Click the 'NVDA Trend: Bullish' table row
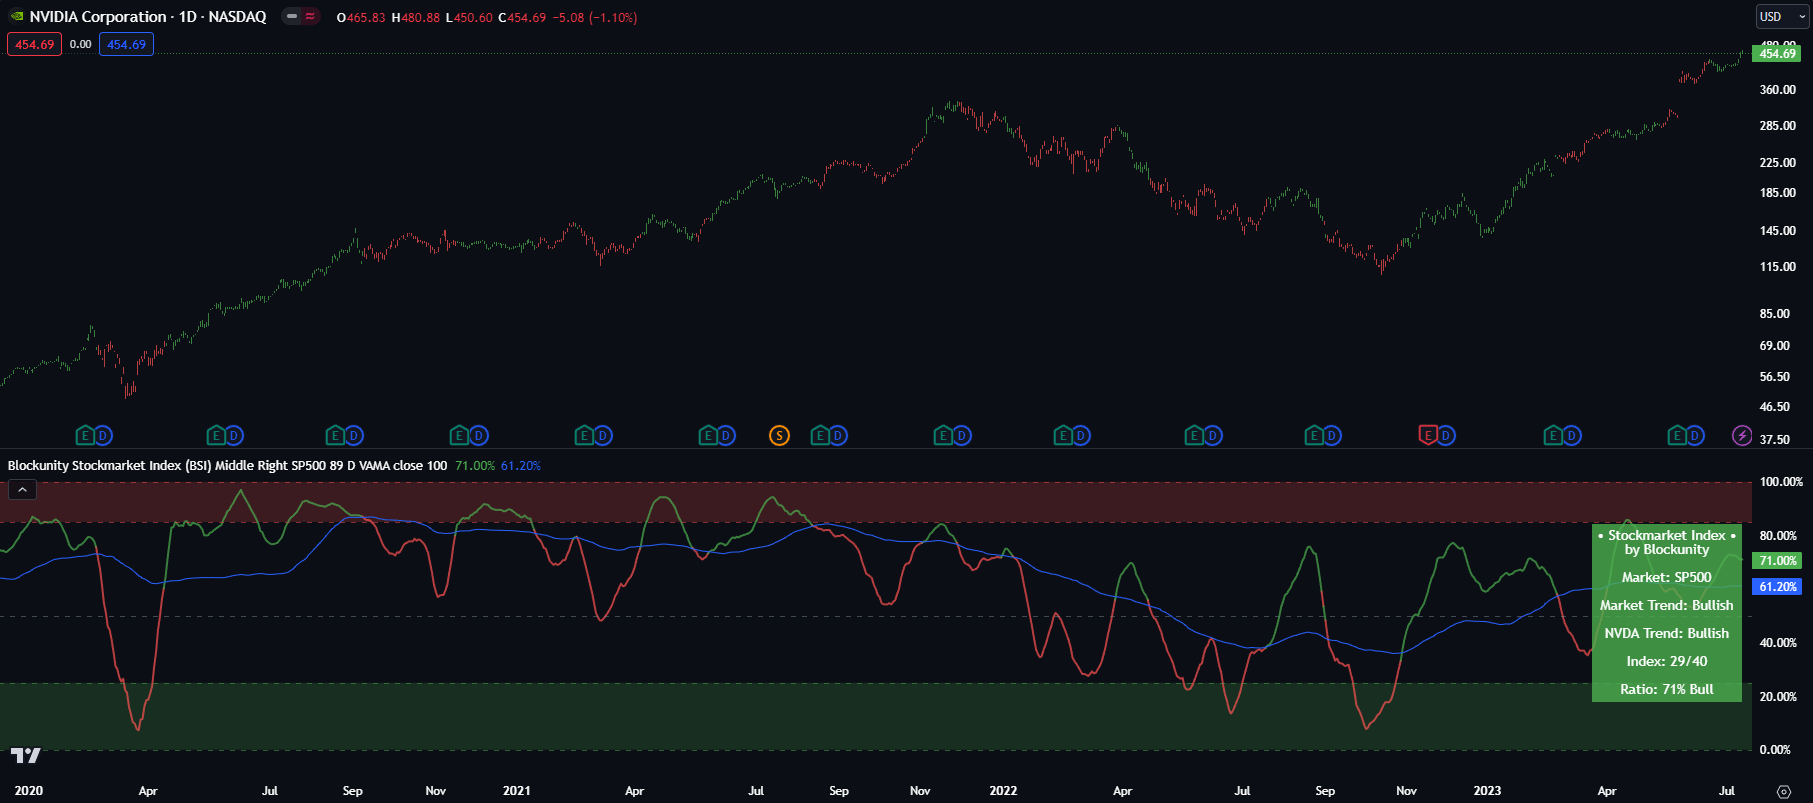 1667,633
